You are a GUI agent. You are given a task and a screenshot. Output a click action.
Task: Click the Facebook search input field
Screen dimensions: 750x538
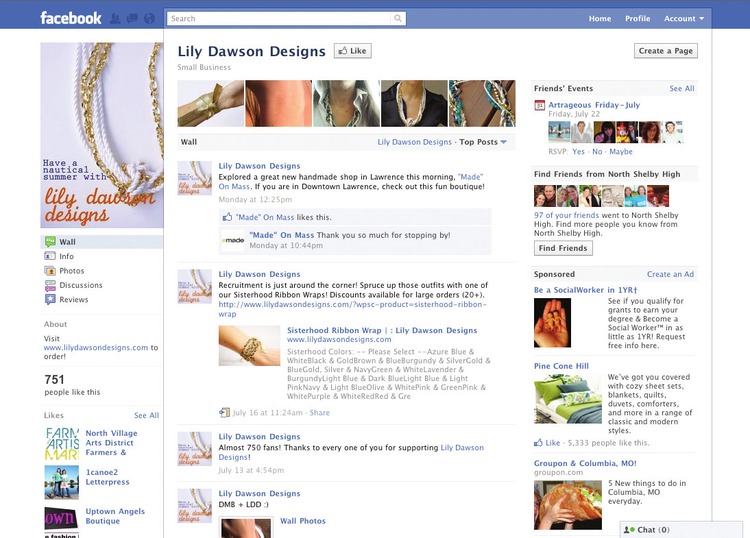[x=279, y=19]
